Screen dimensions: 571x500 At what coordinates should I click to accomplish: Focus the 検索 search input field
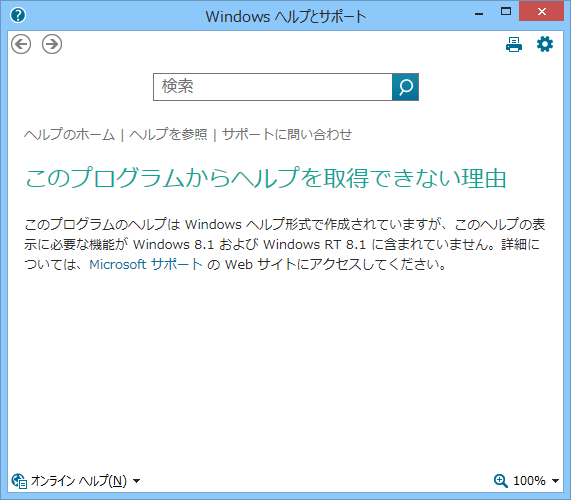273,87
